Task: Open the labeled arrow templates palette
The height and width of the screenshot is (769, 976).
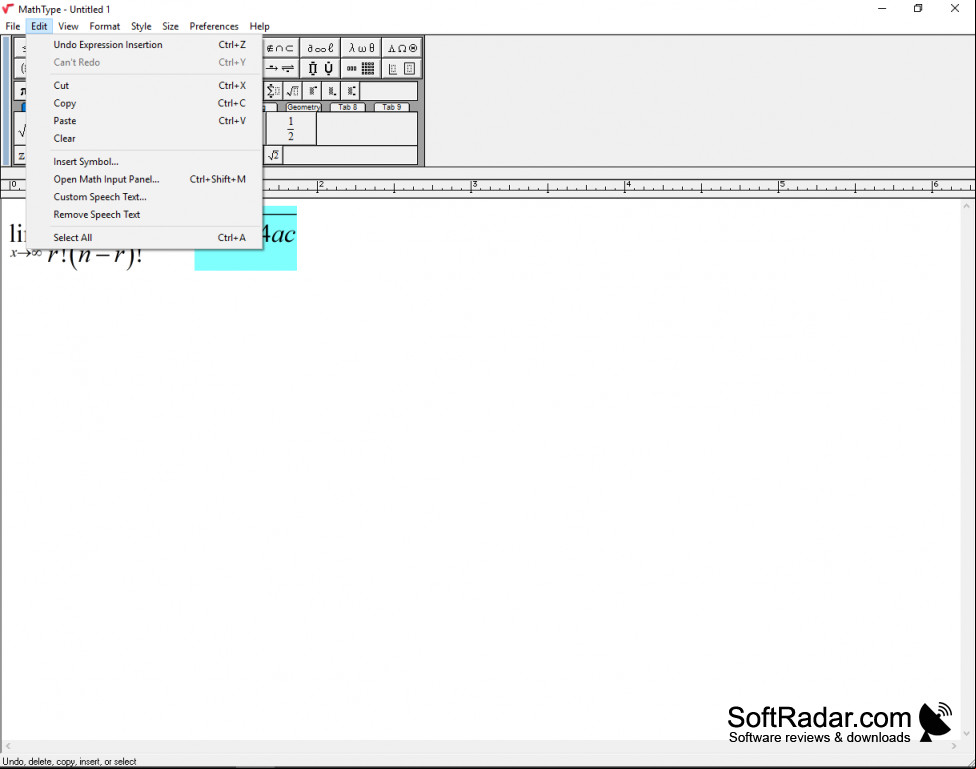Action: (x=280, y=68)
